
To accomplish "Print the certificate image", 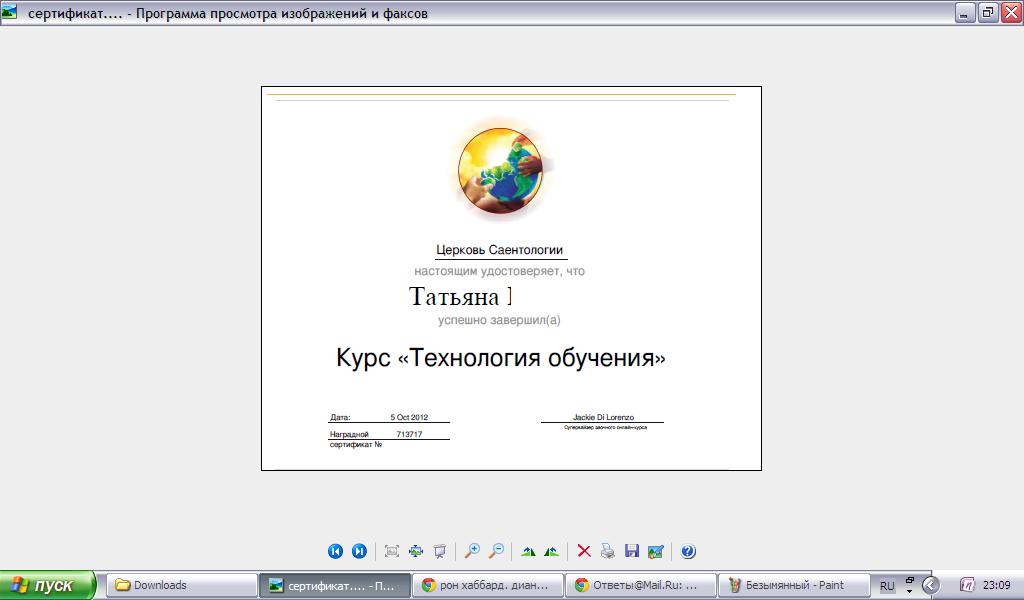I will click(x=608, y=551).
